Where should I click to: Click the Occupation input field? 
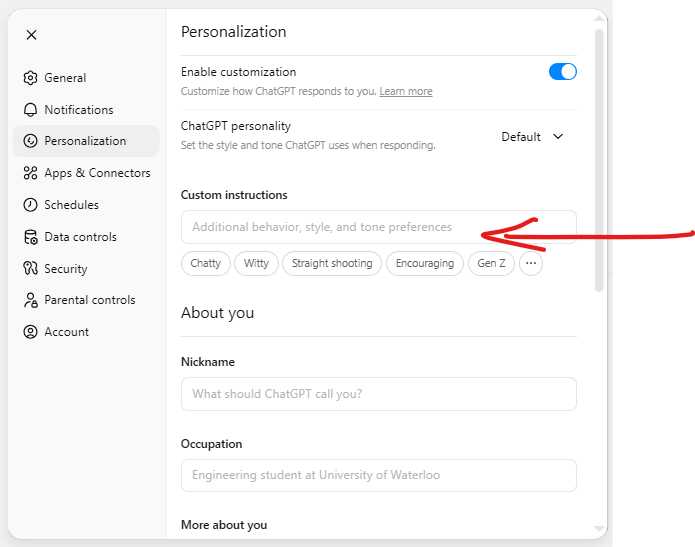click(x=378, y=475)
